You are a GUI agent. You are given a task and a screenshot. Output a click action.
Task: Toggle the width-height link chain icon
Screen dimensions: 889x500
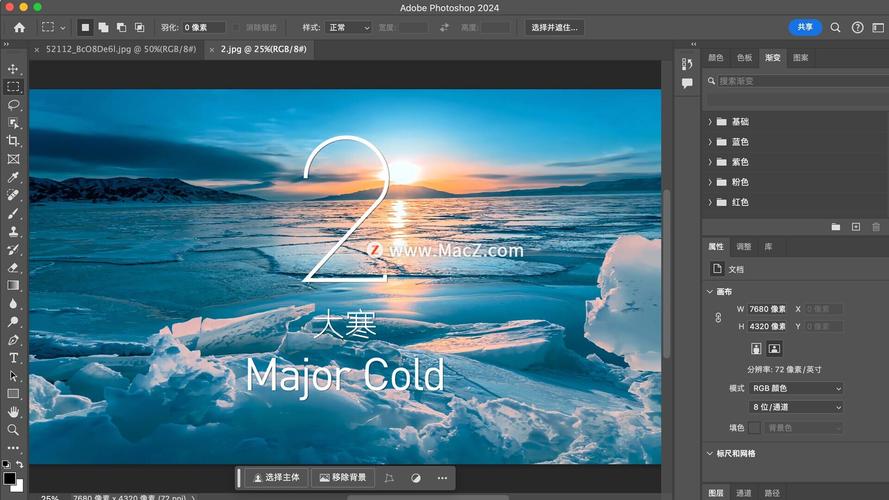[717, 318]
